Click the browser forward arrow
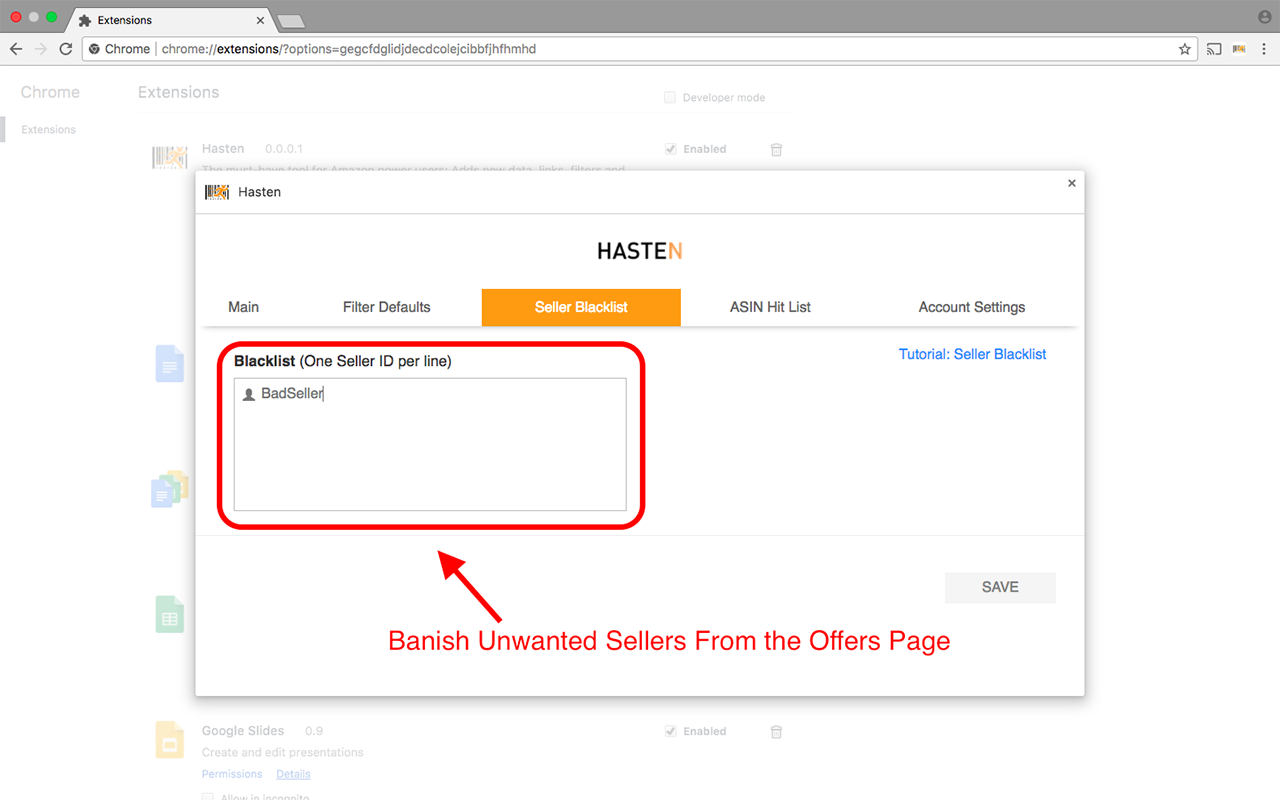This screenshot has height=800, width=1280. 41,49
